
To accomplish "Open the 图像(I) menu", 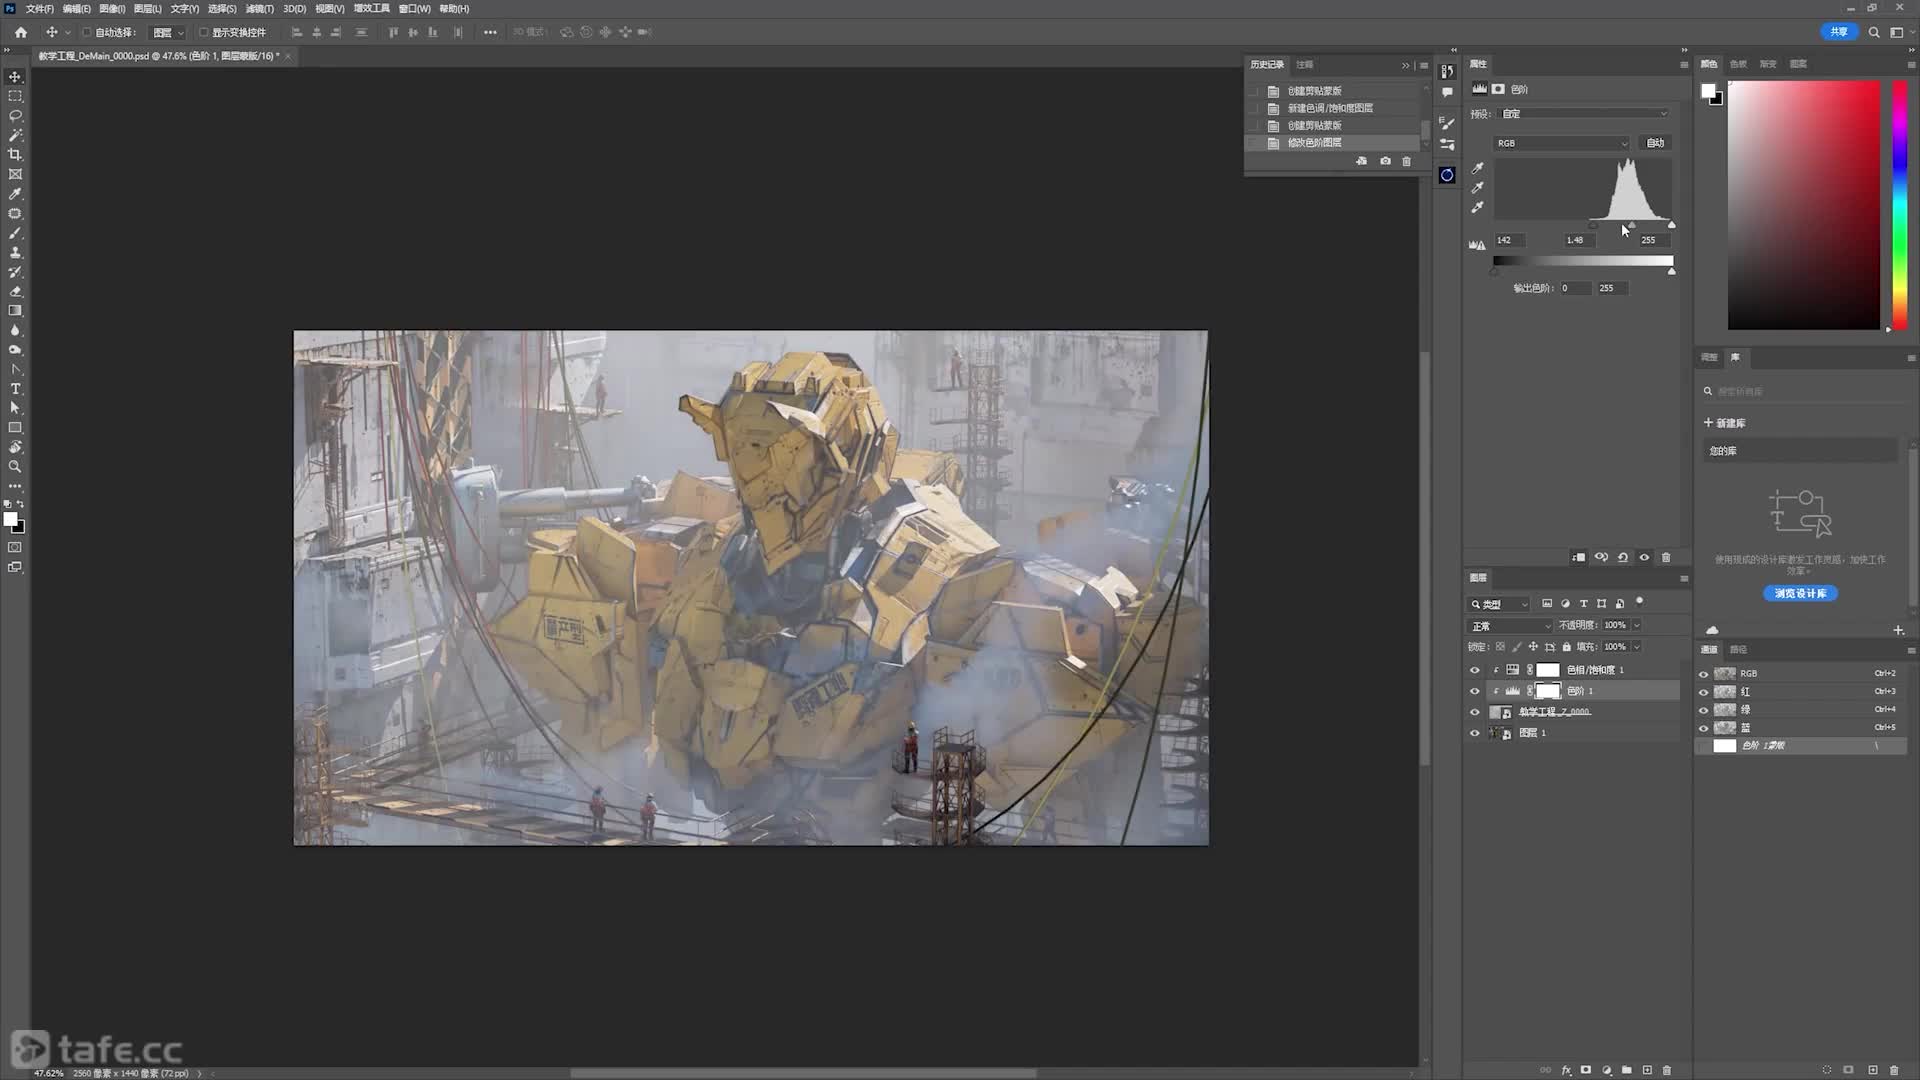I will 112,8.
